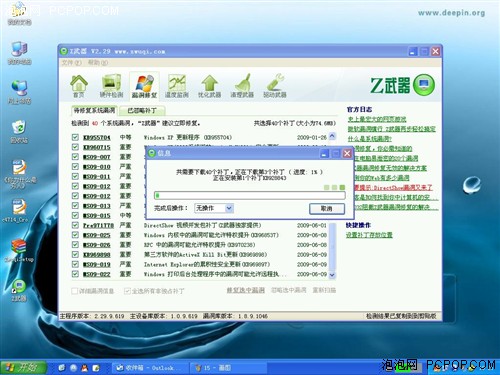
Task: Select the Z武器 desktop shortcut icon
Action: click(19, 290)
